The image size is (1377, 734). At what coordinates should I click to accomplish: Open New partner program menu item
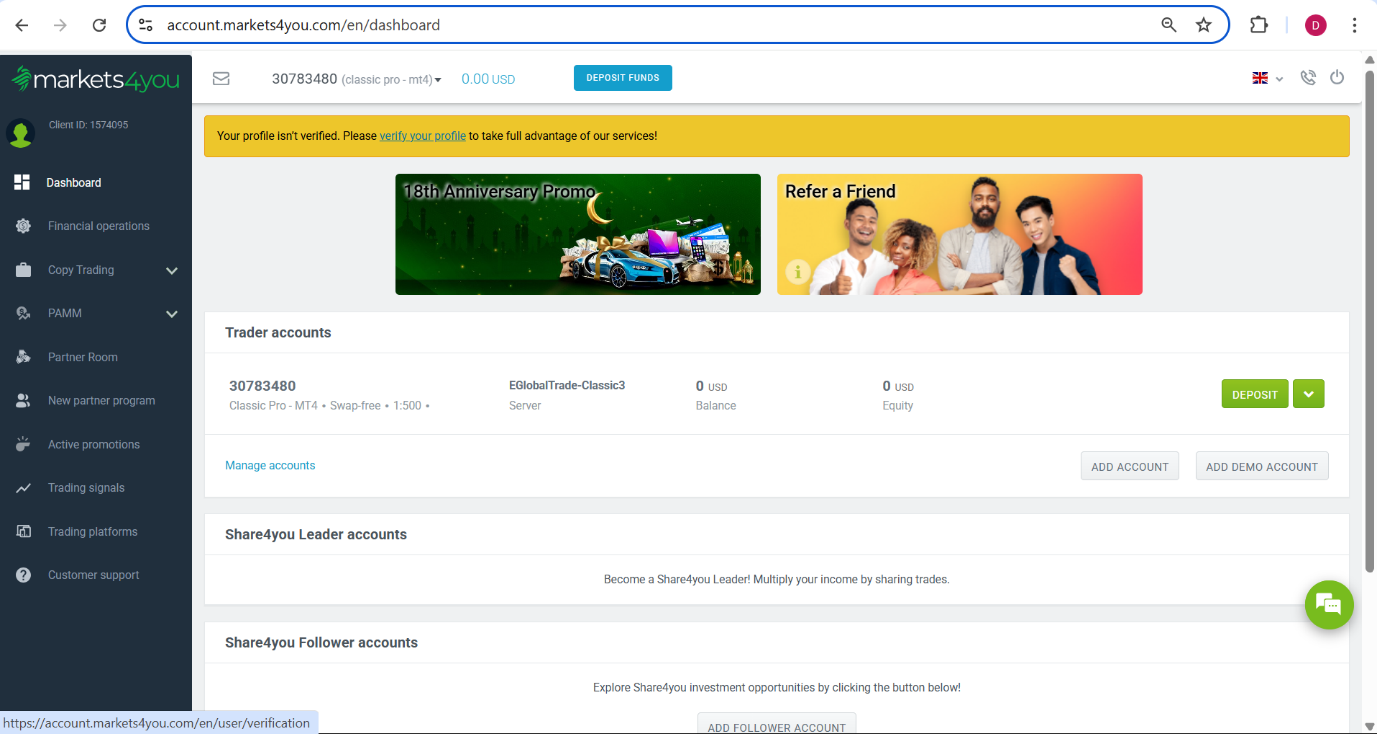coord(102,401)
